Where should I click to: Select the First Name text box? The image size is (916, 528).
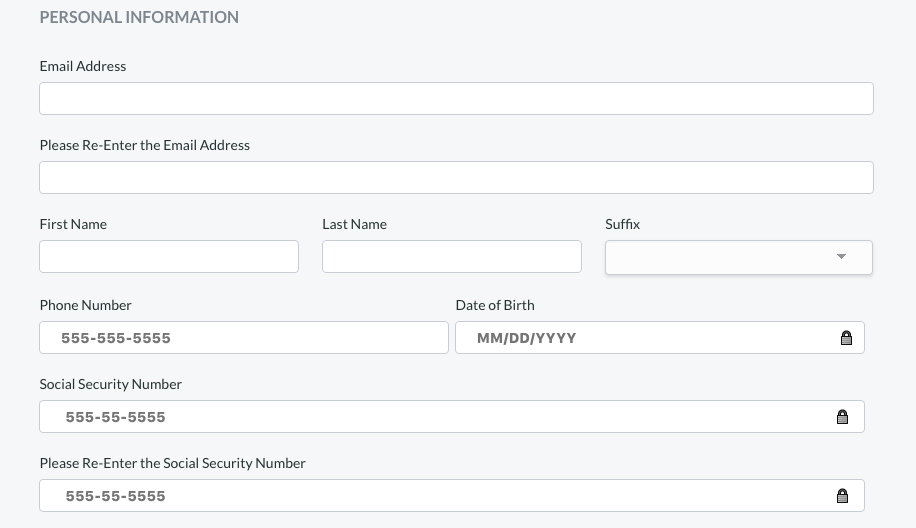(x=169, y=257)
